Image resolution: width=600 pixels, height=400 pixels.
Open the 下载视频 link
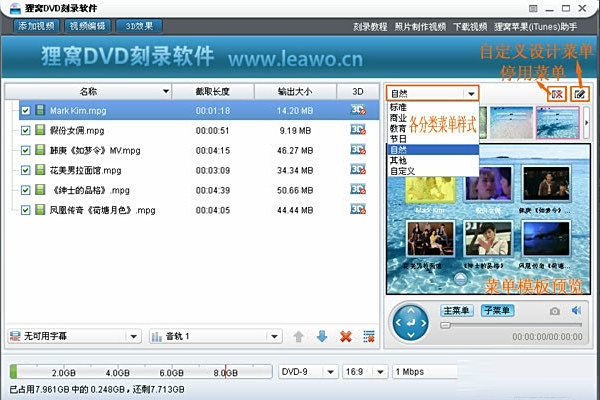470,27
